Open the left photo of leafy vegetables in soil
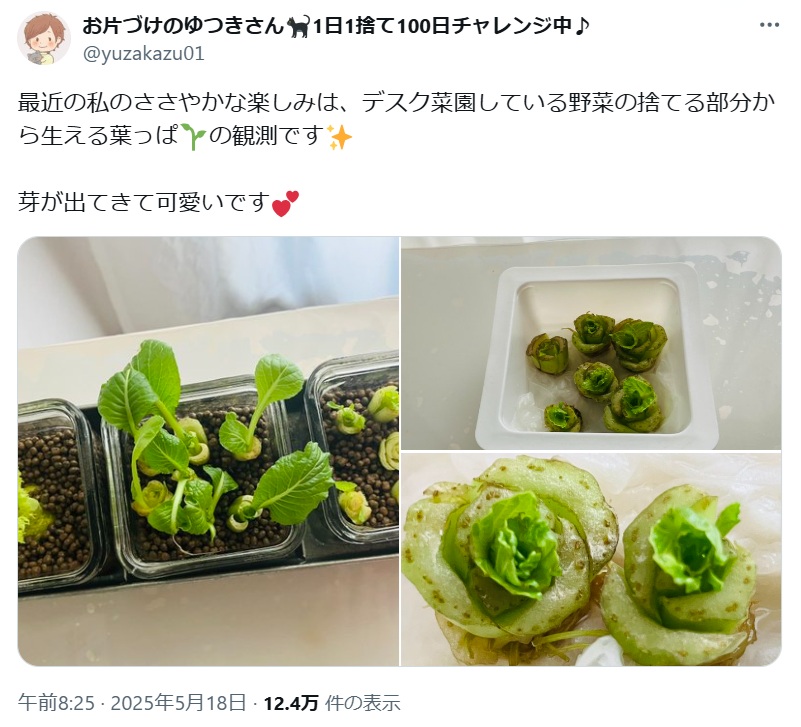Viewport: 801px width, 727px height. 208,451
